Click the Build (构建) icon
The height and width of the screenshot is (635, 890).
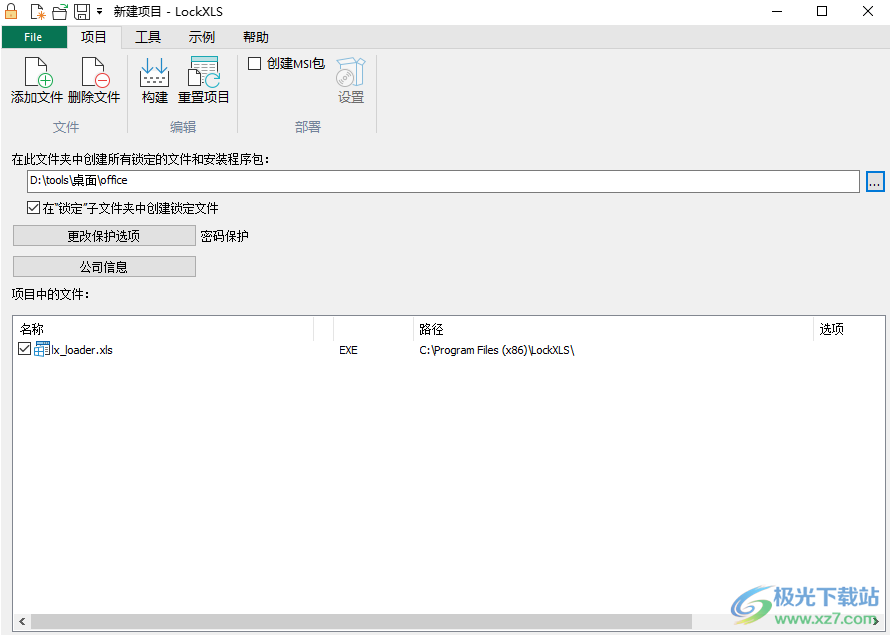click(x=154, y=73)
